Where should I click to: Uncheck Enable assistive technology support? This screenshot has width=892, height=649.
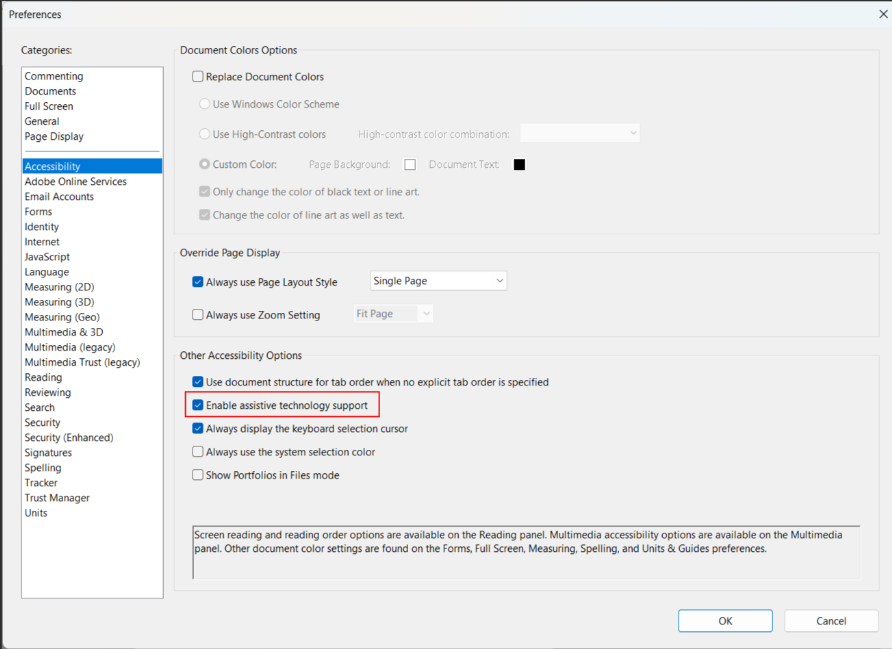pos(197,406)
